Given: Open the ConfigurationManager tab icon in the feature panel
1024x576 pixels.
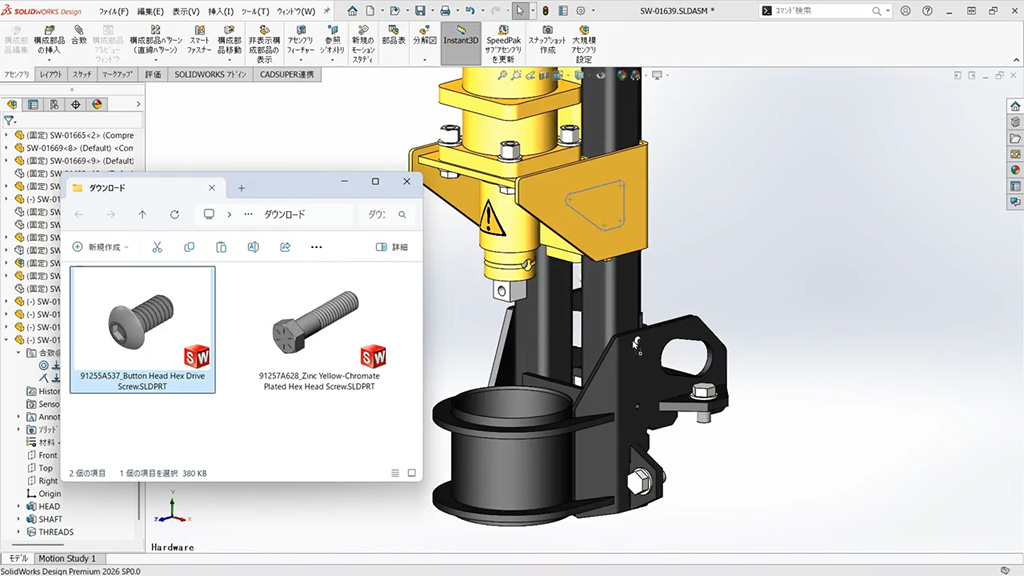Looking at the screenshot, I should pyautogui.click(x=54, y=104).
